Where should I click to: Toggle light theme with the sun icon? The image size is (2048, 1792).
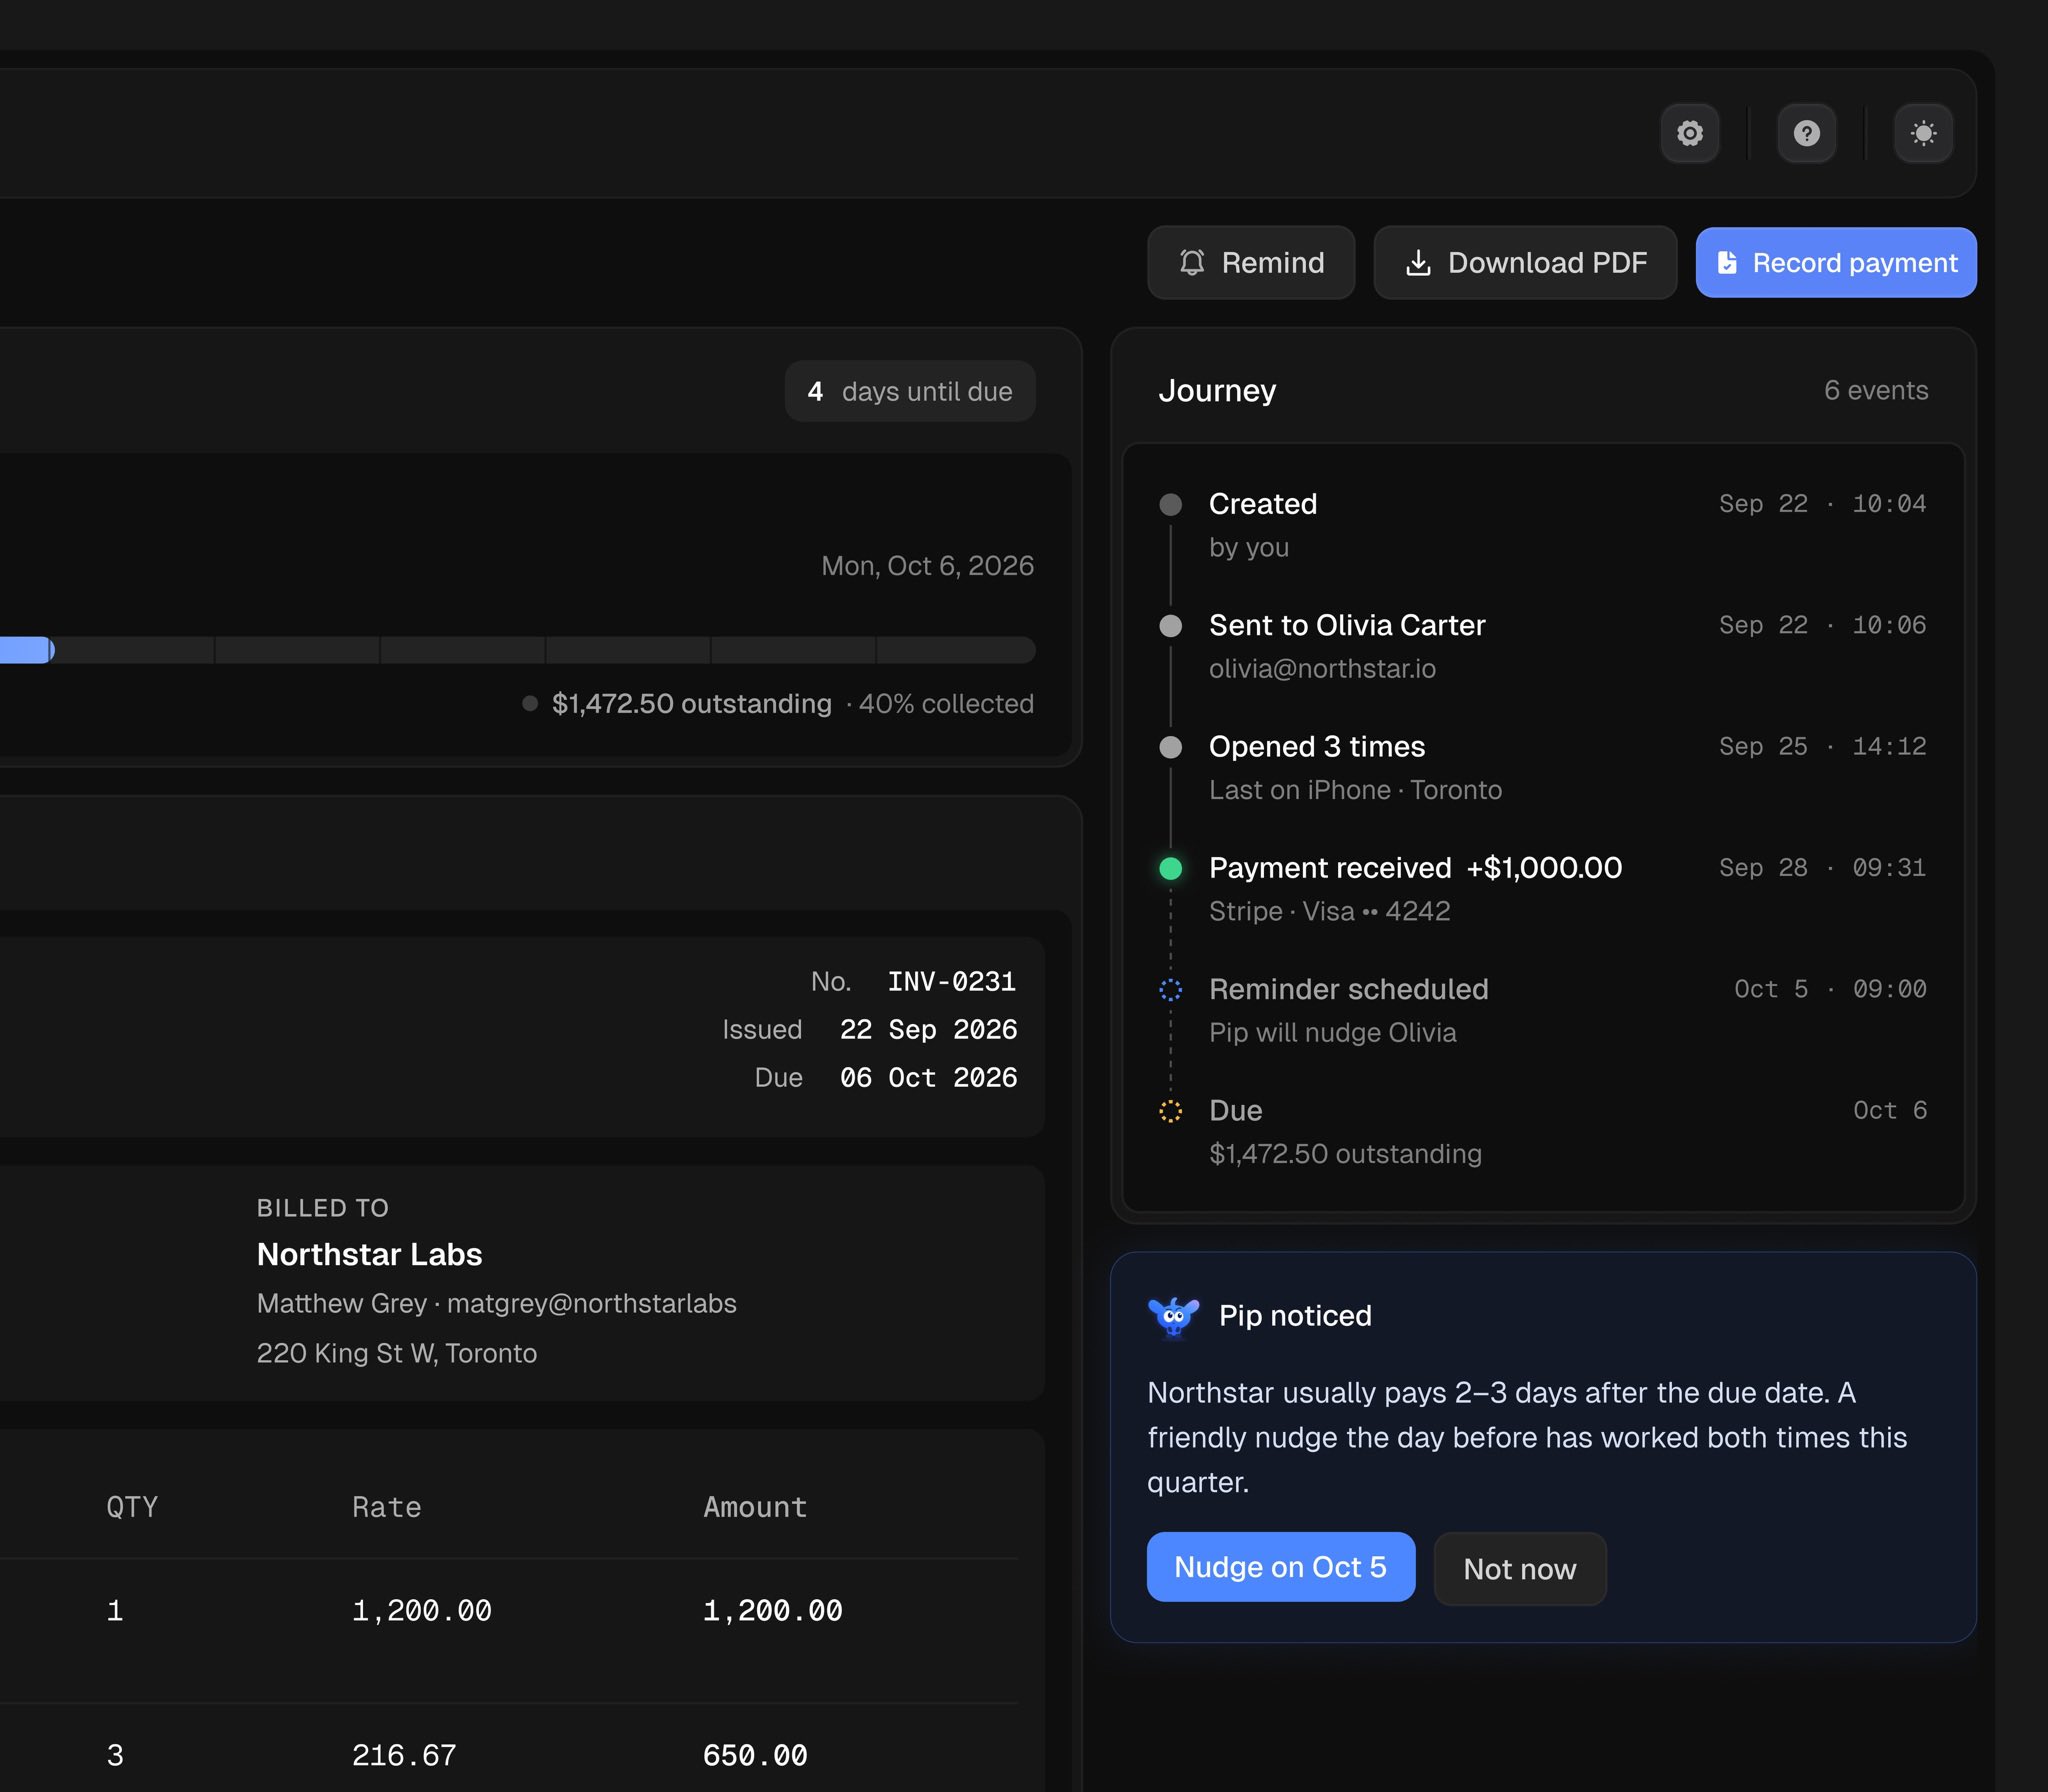point(1923,133)
